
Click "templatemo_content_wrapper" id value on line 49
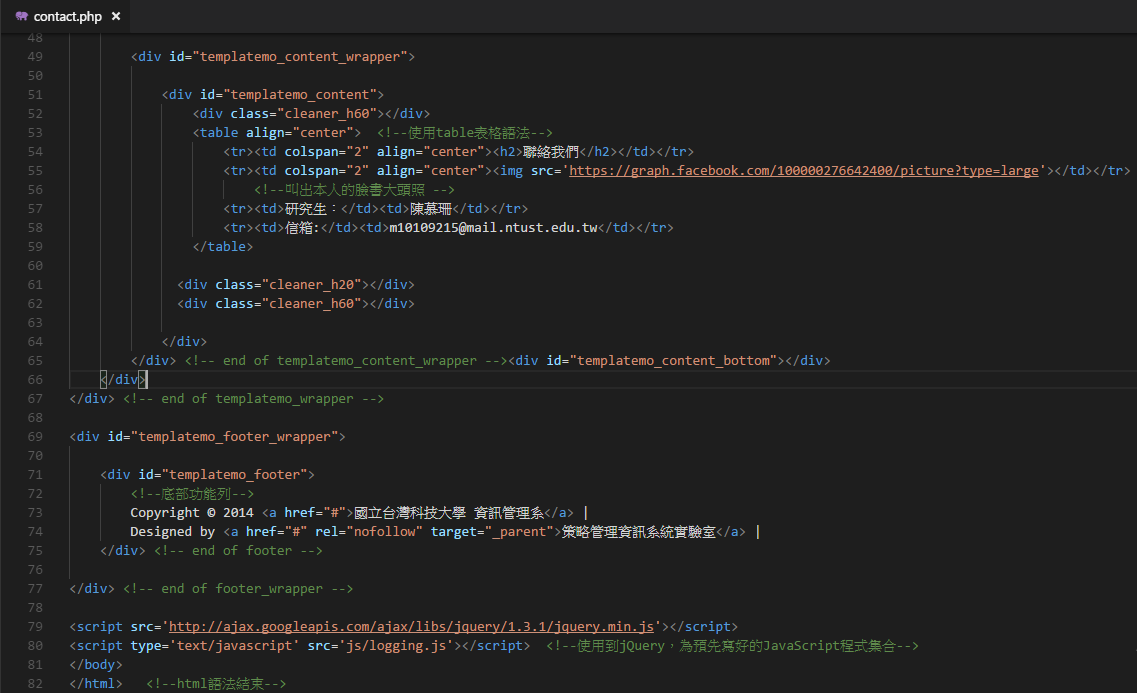coord(299,57)
